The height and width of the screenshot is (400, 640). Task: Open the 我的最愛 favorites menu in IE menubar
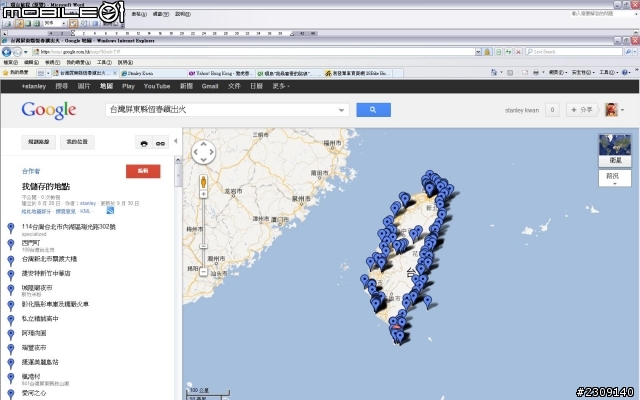click(78, 62)
